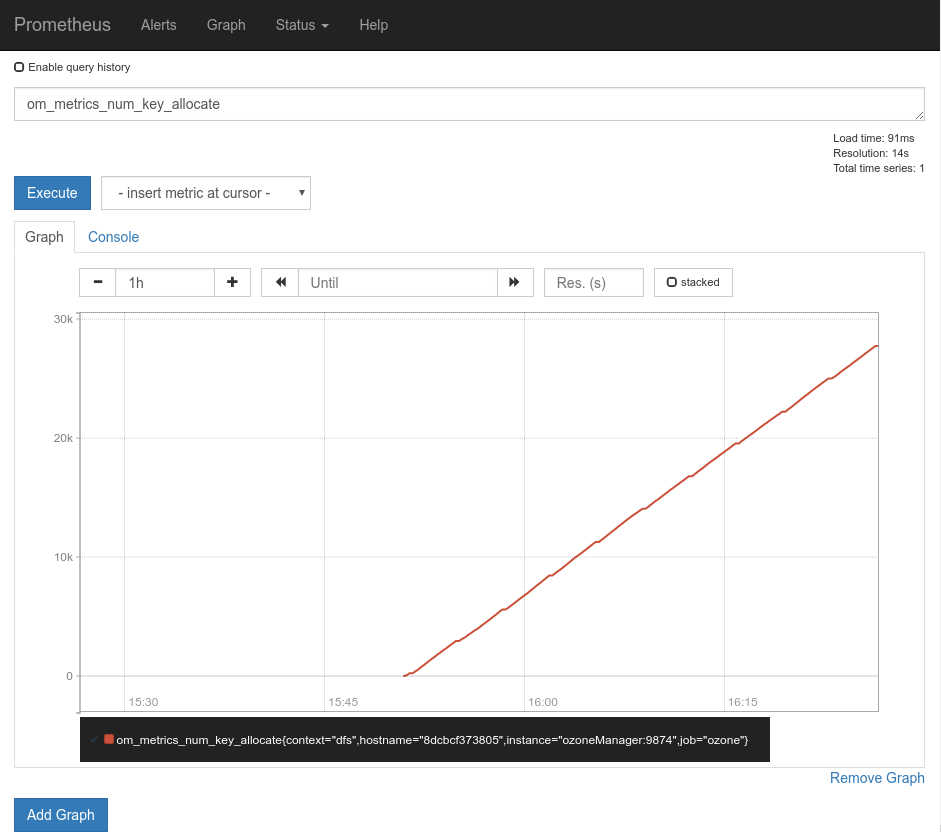Toggle series checkmark in the legend
Viewport: 941px width, 832px height.
pos(94,739)
